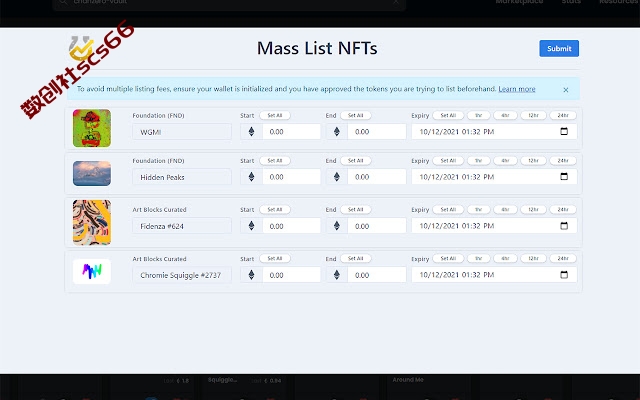The image size is (640, 400).
Task: Open calendar picker for Hidden Peaks expiry
Action: click(564, 177)
